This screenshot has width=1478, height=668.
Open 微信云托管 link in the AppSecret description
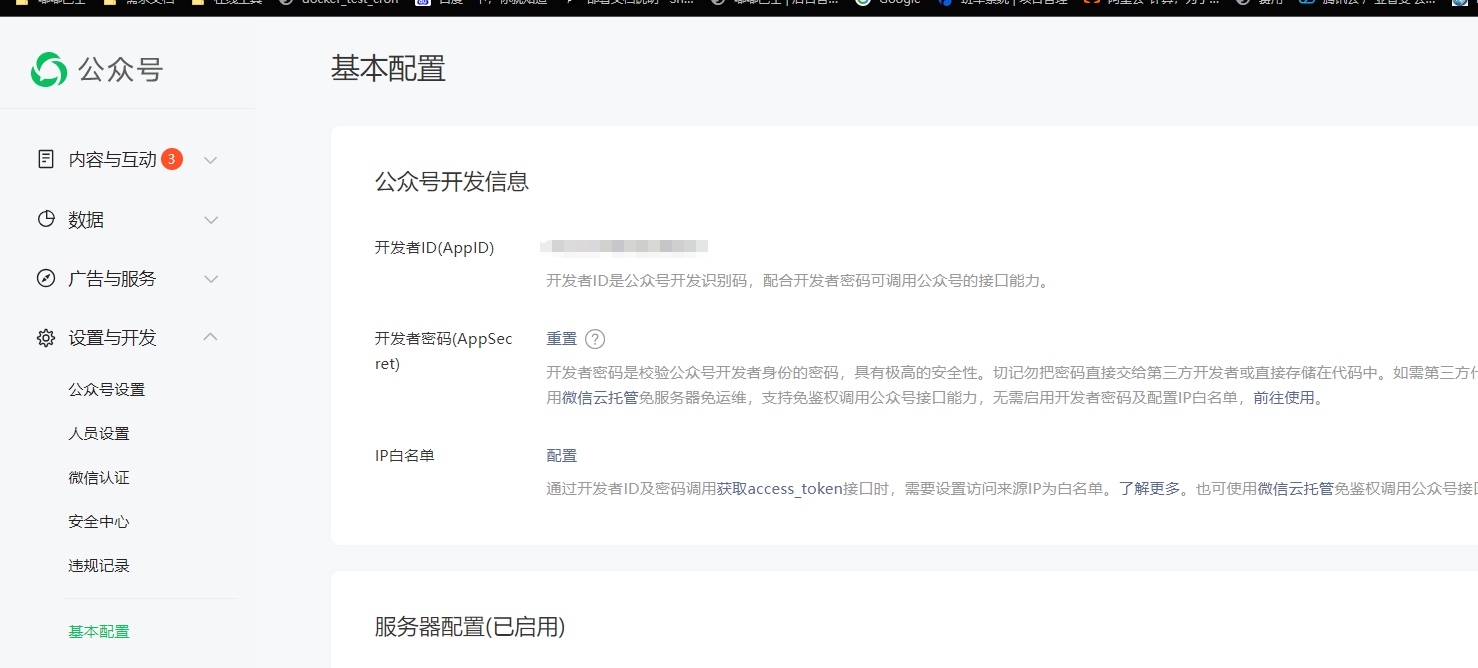pos(600,398)
